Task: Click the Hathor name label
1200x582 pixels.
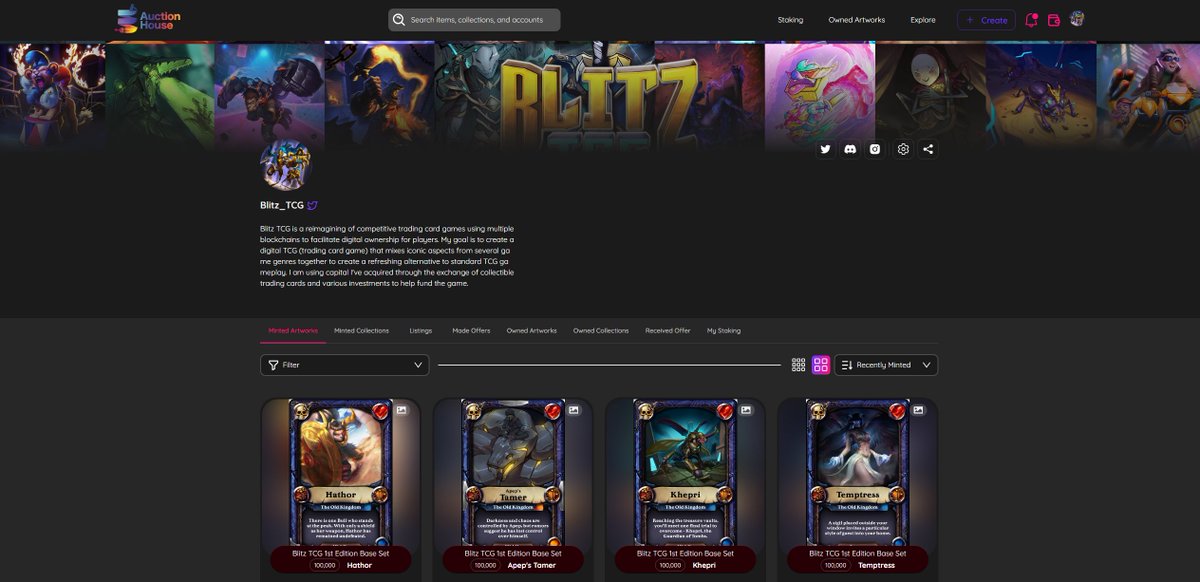Action: [359, 565]
